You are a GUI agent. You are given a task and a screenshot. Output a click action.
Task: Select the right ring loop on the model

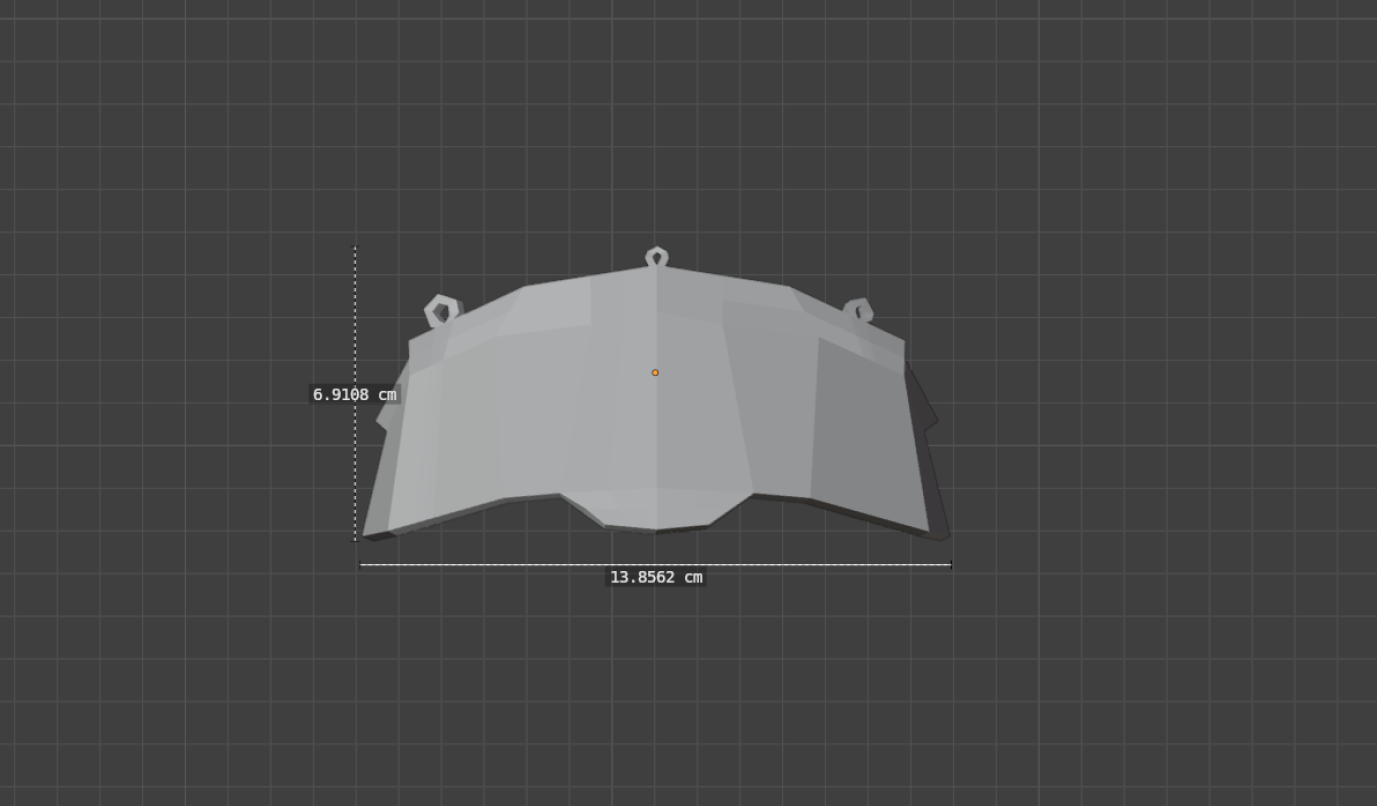click(859, 310)
